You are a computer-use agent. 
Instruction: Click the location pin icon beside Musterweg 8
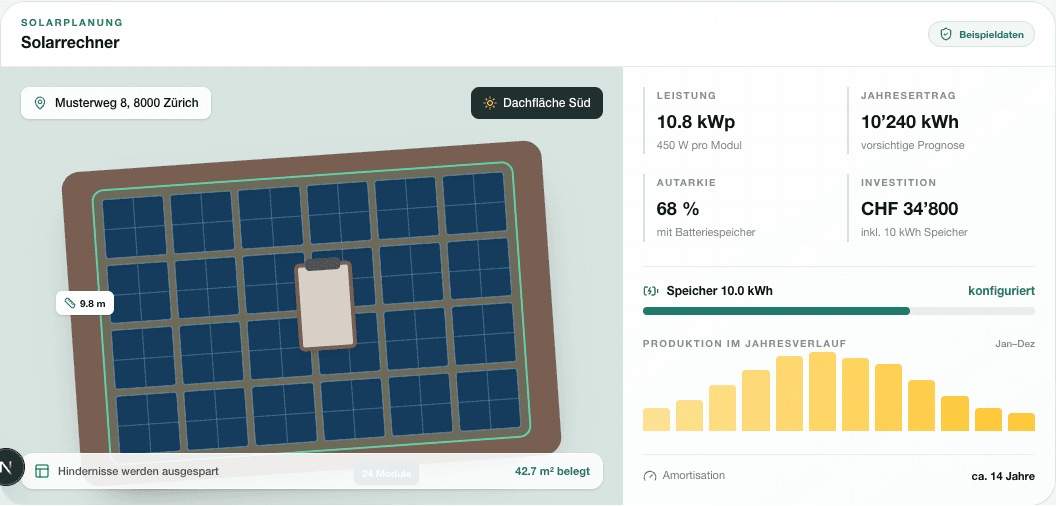[x=40, y=103]
